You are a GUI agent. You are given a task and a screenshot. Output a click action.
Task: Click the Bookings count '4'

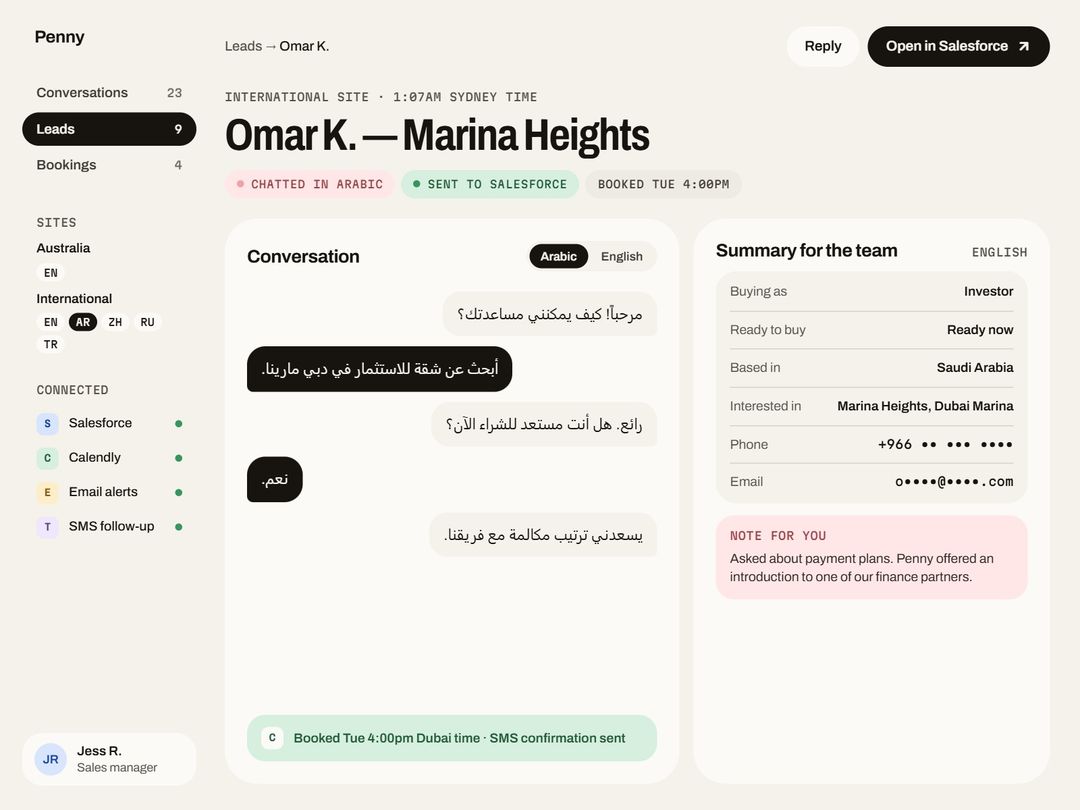pos(178,165)
